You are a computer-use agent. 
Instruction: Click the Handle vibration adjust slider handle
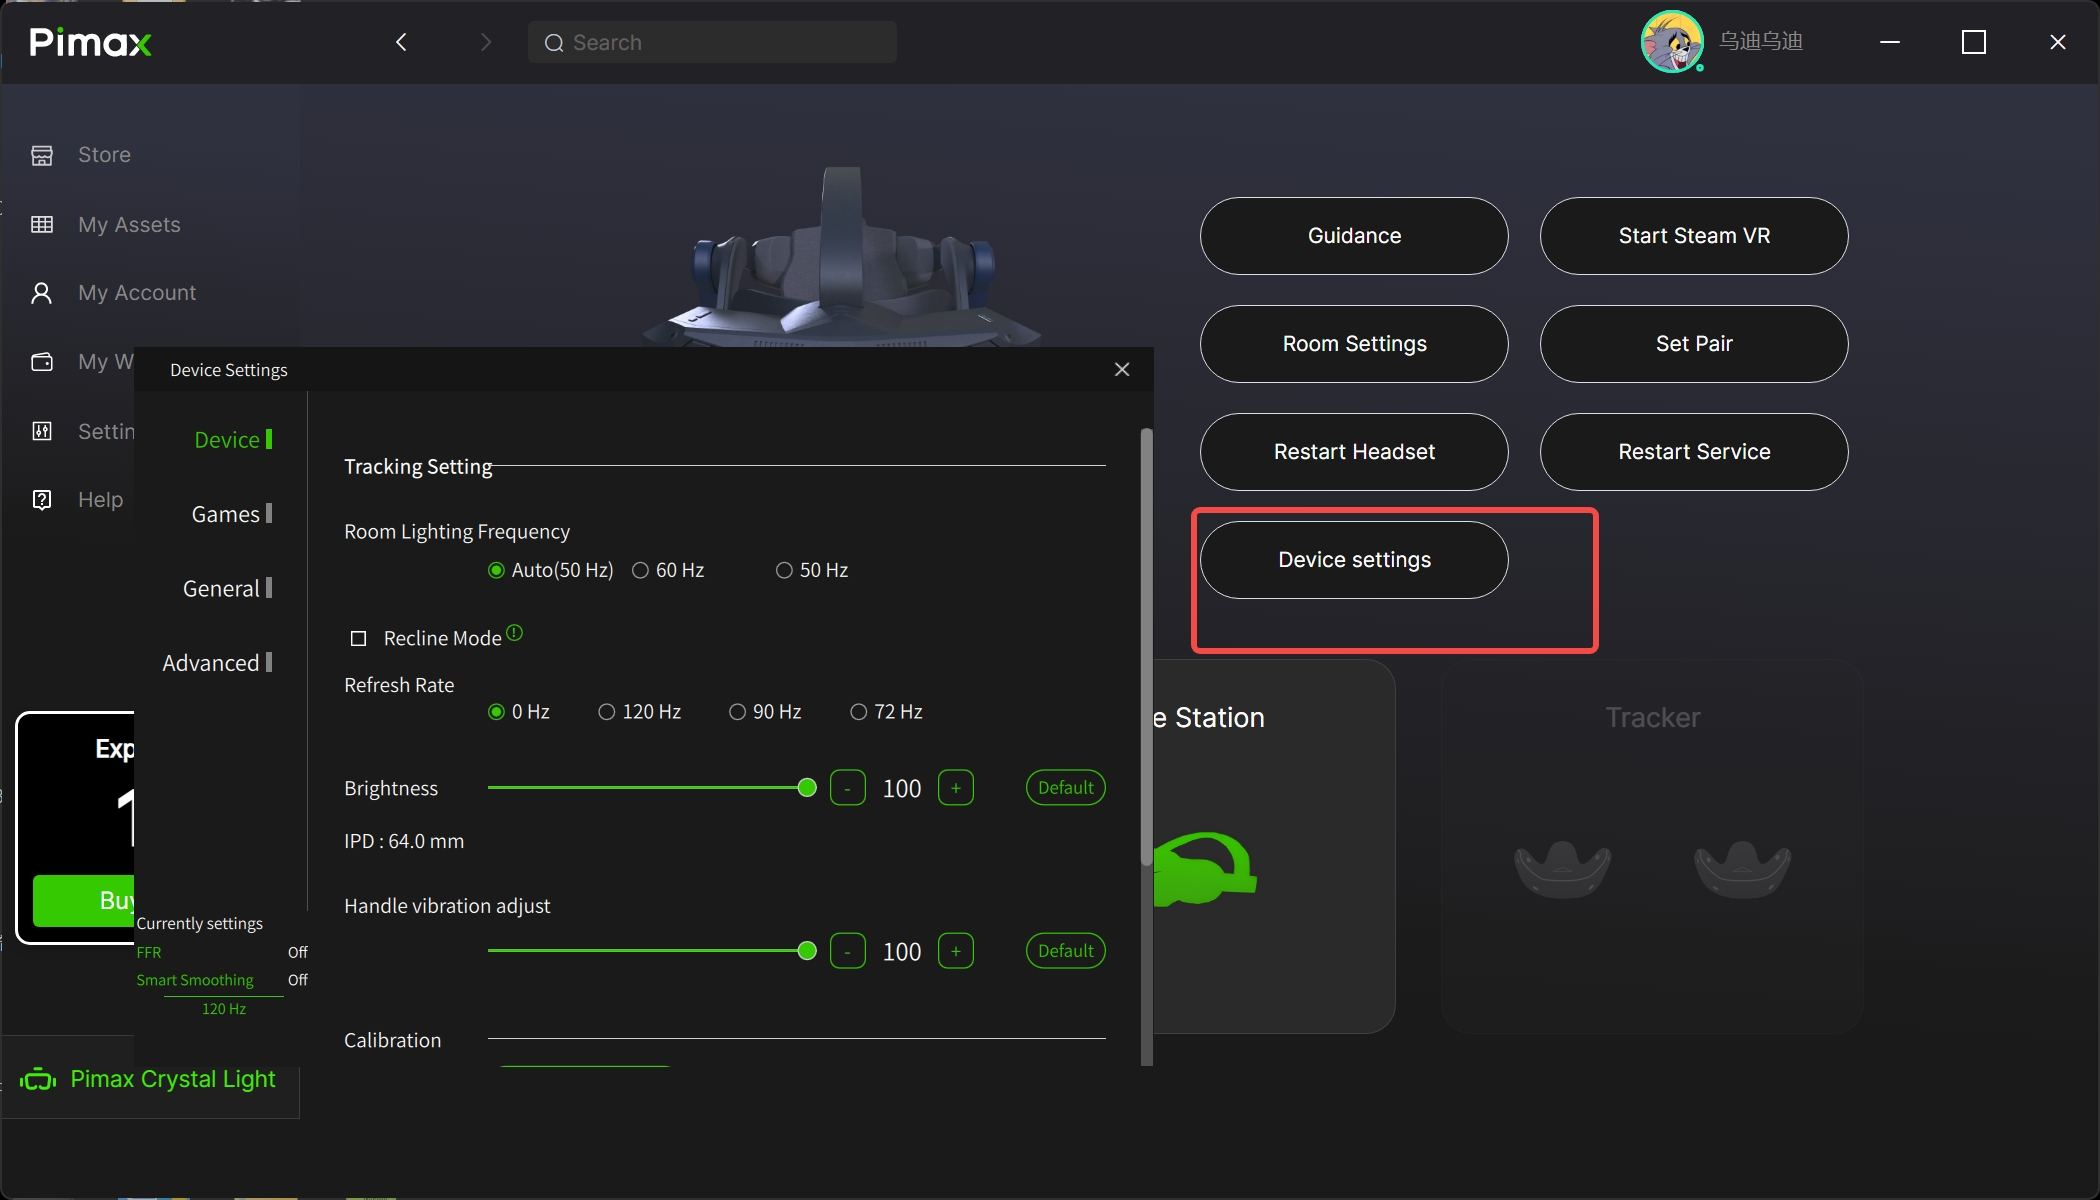tap(807, 951)
